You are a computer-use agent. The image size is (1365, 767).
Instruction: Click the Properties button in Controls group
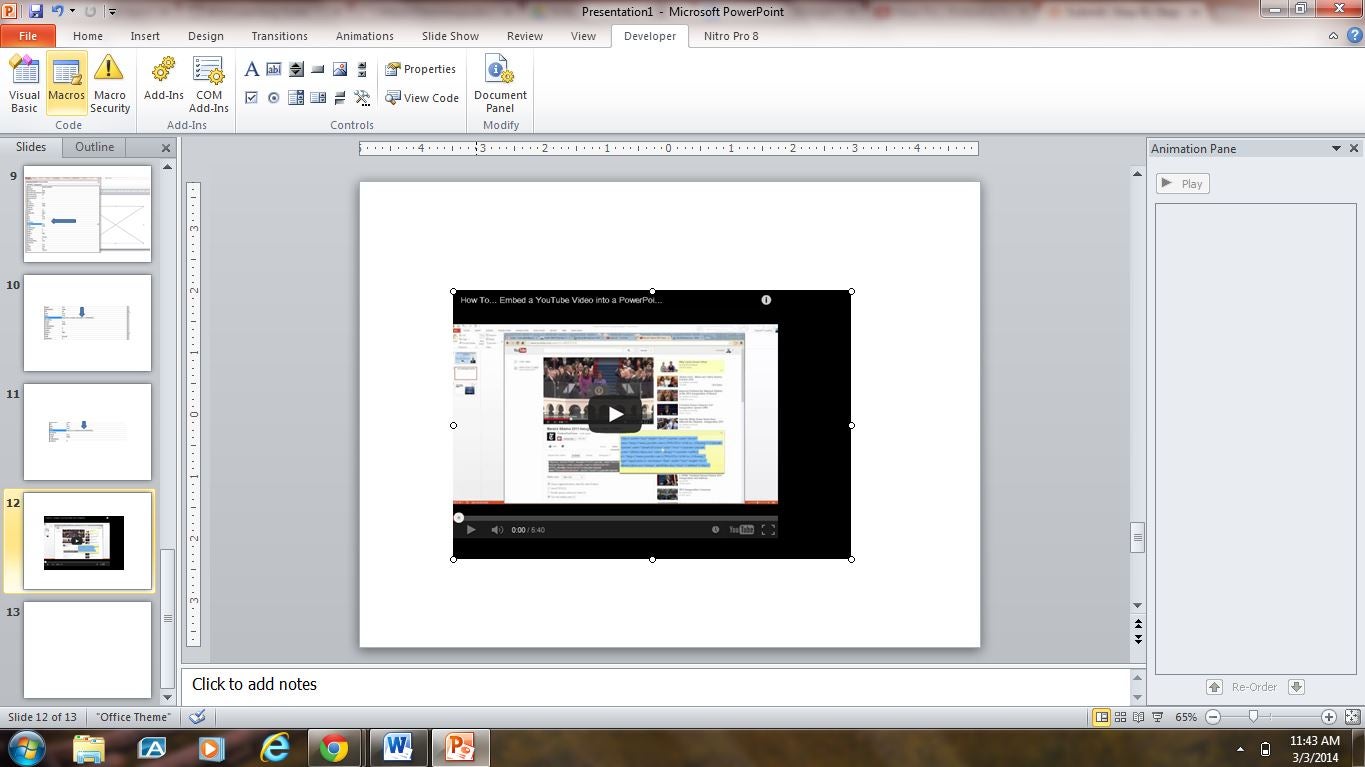pyautogui.click(x=422, y=68)
